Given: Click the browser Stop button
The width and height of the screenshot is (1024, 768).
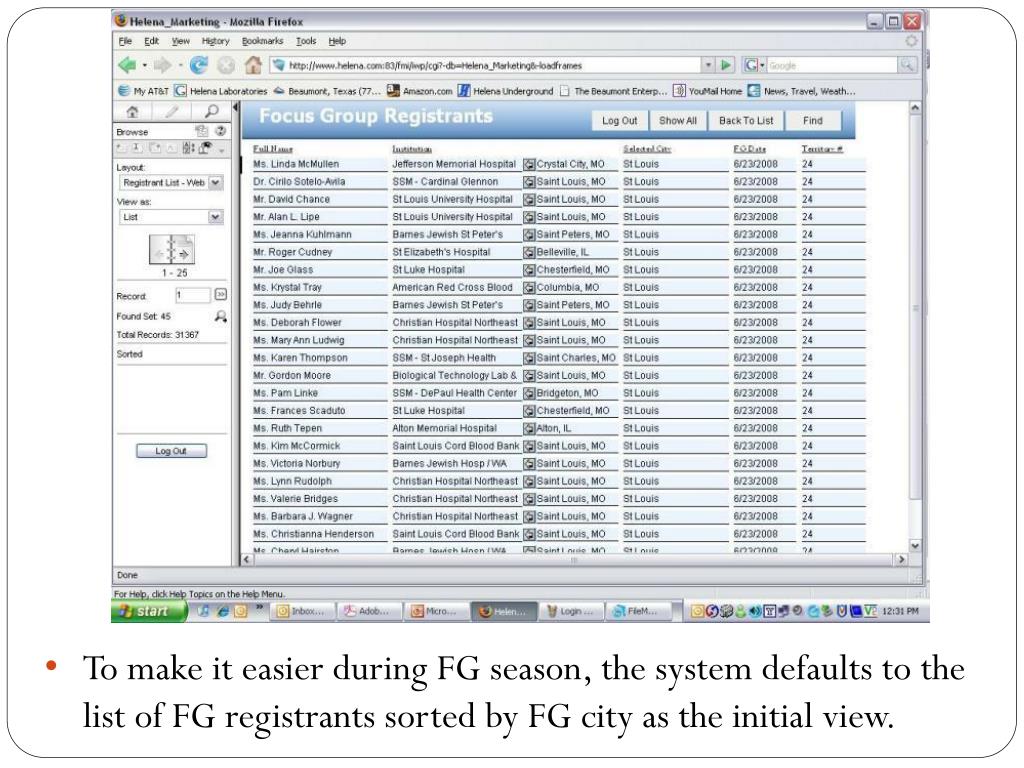Looking at the screenshot, I should point(226,65).
